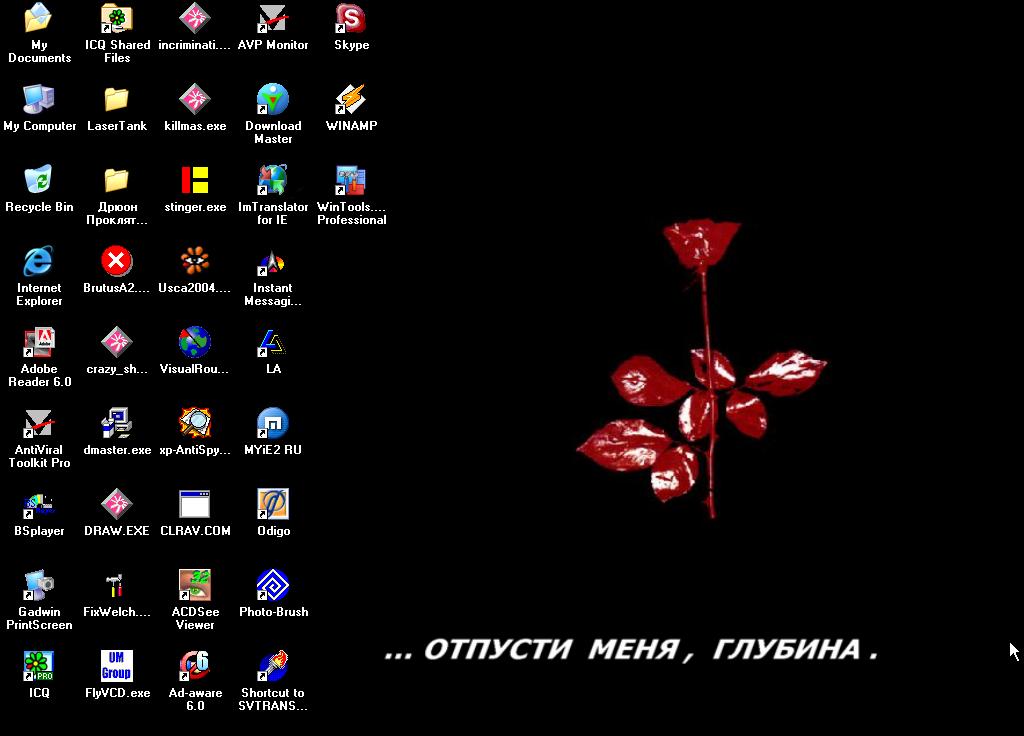Viewport: 1024px width, 736px height.
Task: Select the Ad-aware 6.0 shortcut
Action: (x=195, y=666)
